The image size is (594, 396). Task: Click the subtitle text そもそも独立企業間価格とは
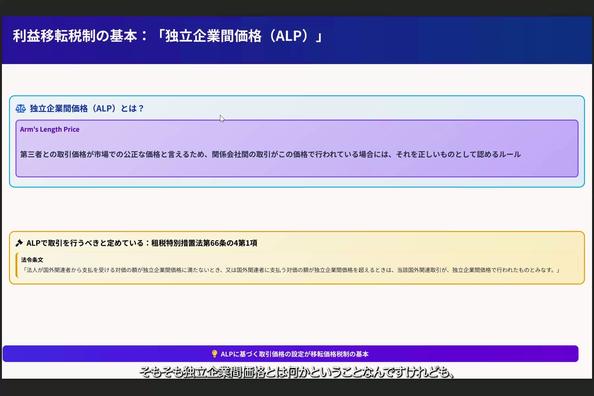(x=297, y=373)
